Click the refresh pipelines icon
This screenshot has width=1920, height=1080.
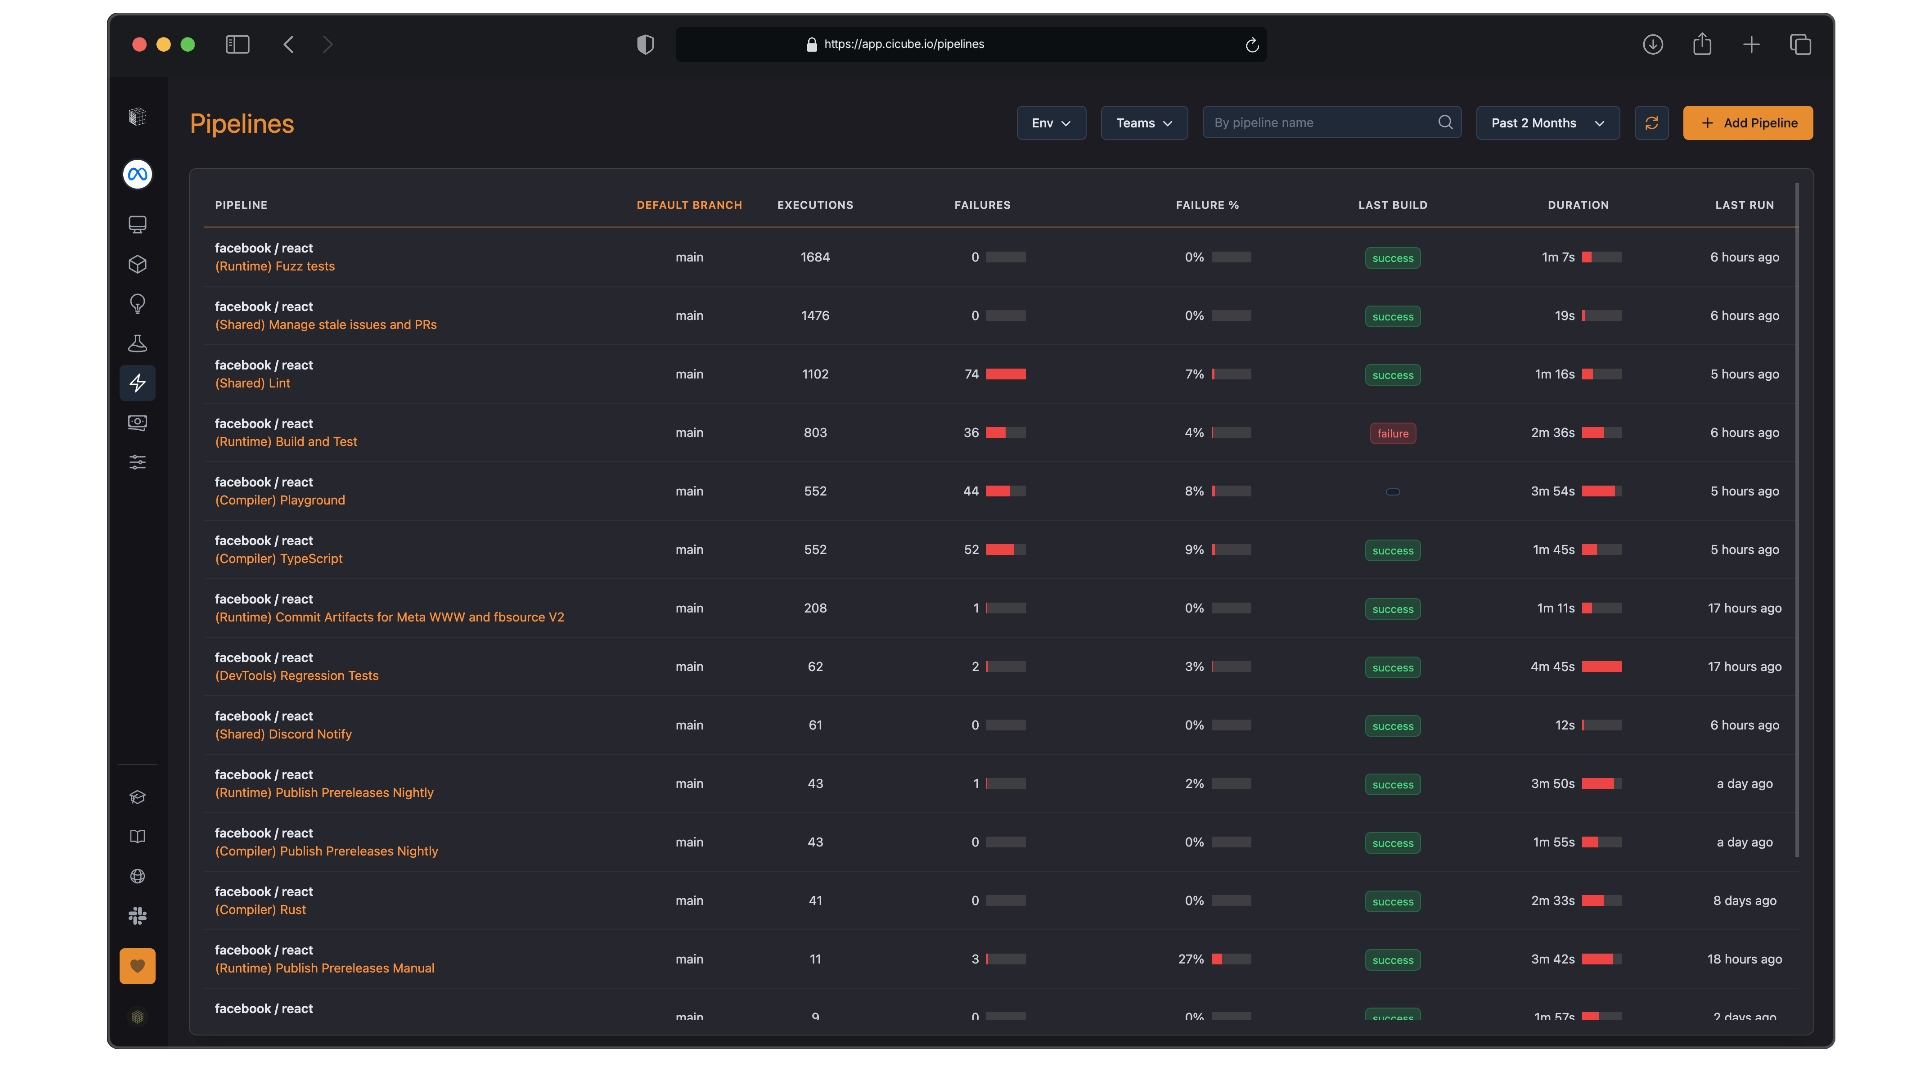1651,122
